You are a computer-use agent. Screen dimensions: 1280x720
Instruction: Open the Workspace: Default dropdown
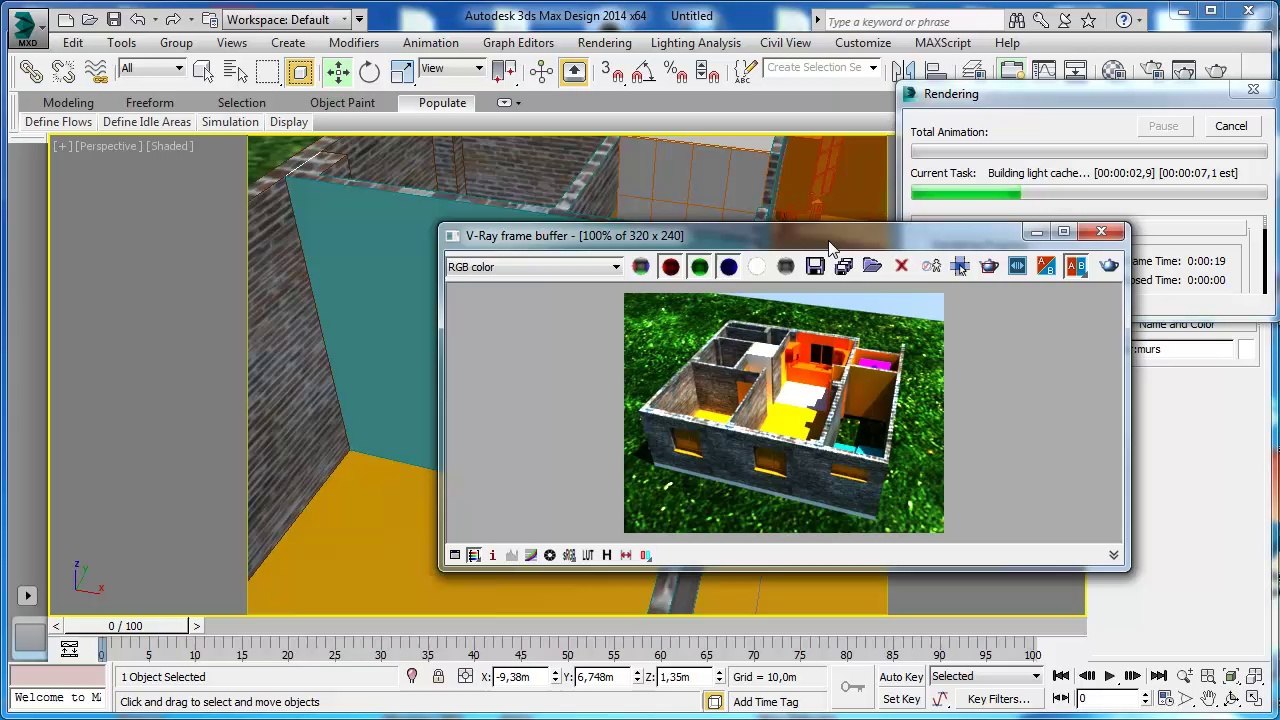pos(287,19)
